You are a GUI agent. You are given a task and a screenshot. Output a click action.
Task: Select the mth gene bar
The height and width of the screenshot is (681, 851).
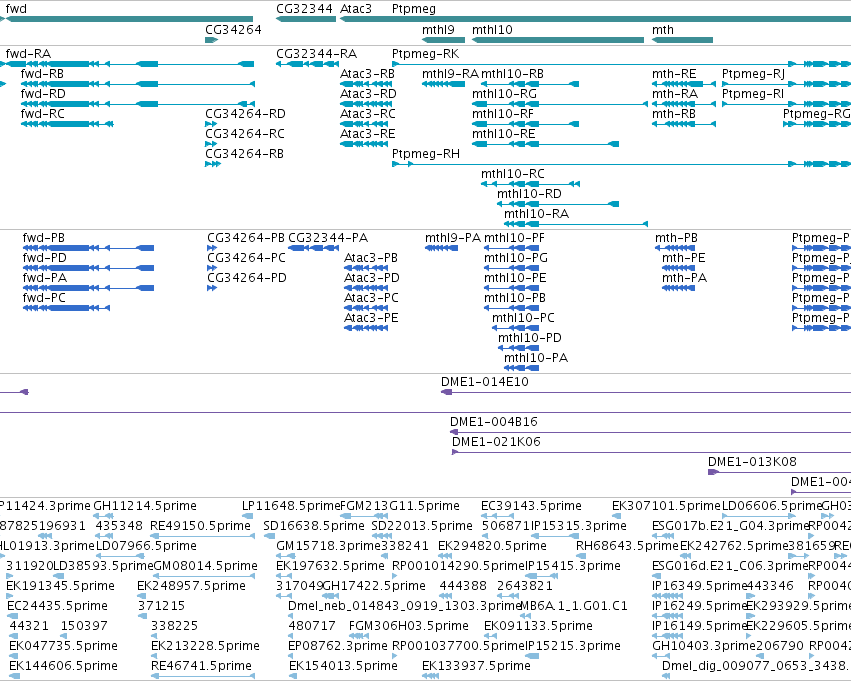tap(682, 40)
